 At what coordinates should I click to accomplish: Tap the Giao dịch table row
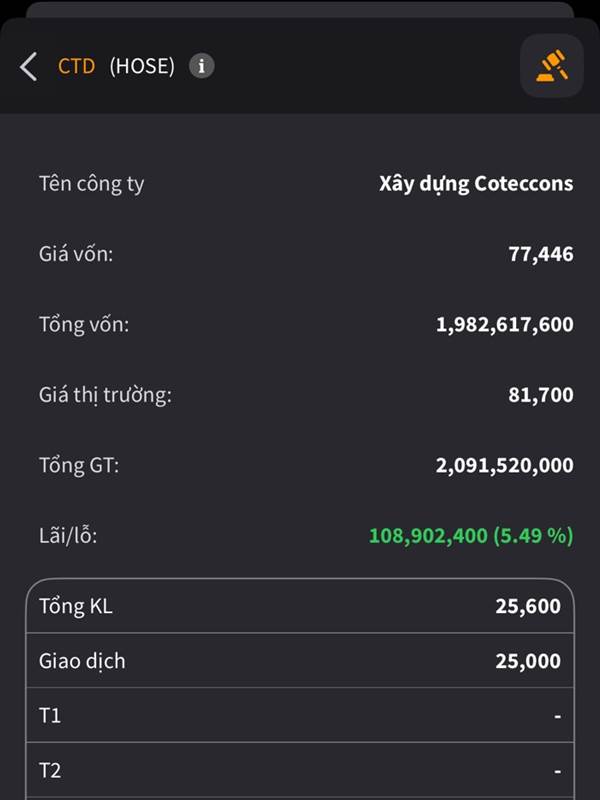(300, 661)
